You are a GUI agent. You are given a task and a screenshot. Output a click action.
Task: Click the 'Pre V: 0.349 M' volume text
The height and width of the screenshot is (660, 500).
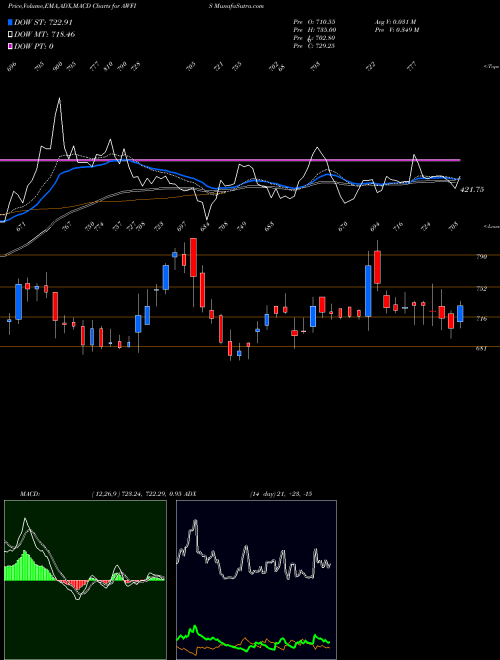point(396,30)
